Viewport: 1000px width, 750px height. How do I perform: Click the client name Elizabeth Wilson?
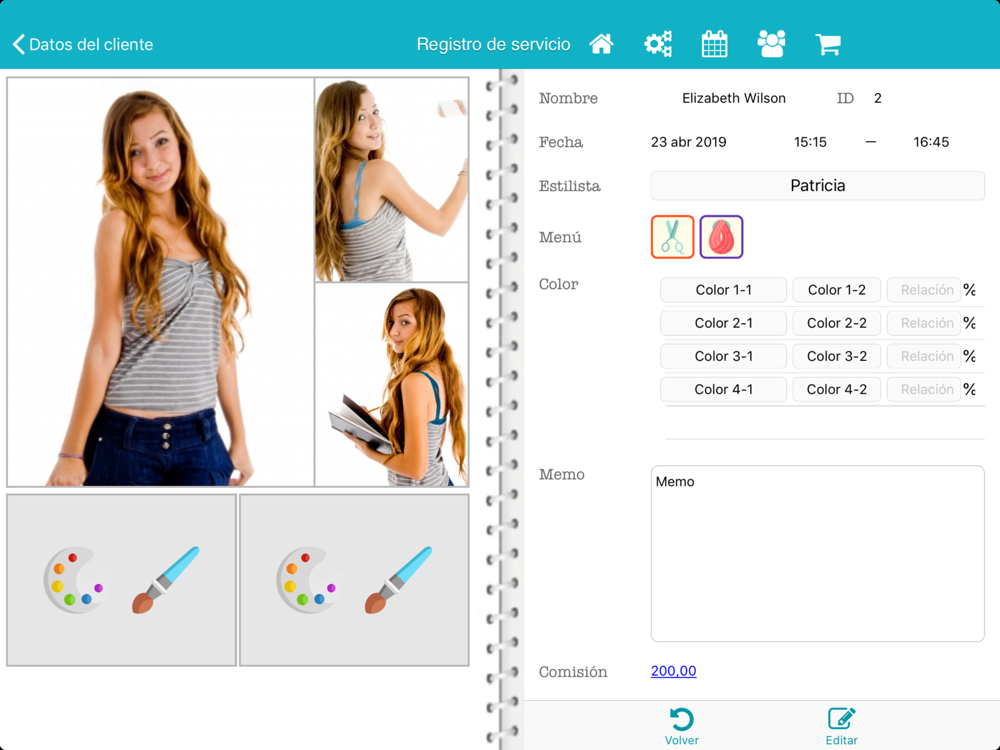click(x=734, y=98)
